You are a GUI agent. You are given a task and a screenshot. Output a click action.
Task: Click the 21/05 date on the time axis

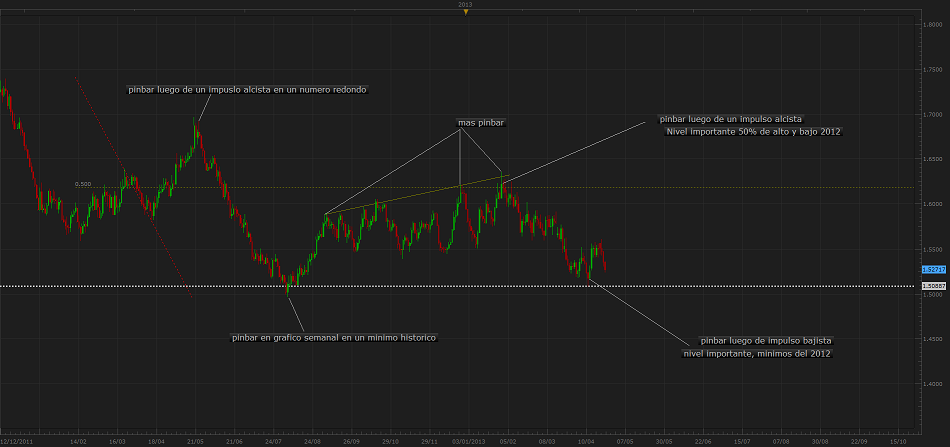click(x=195, y=440)
